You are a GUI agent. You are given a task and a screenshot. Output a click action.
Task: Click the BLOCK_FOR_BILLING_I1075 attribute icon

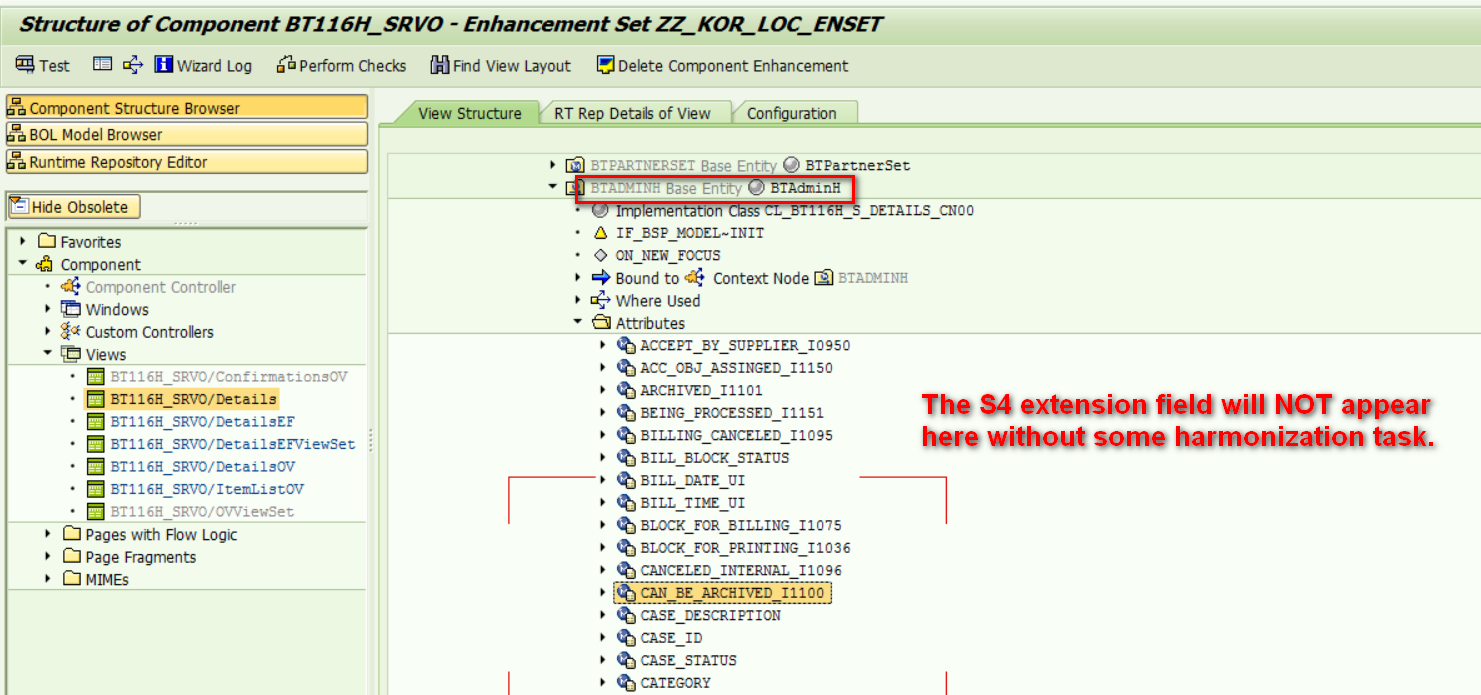coord(626,525)
